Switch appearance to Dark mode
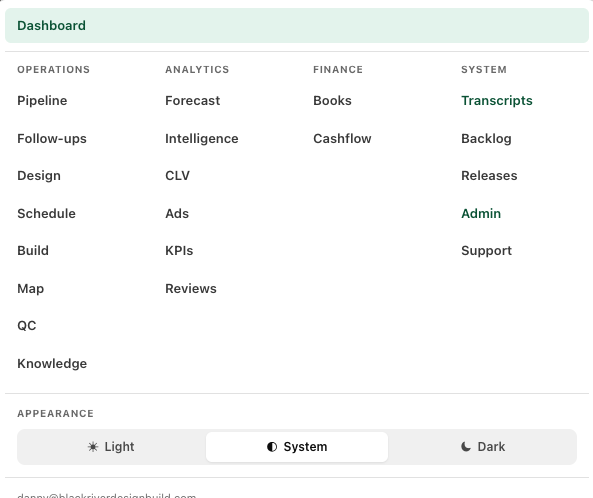The height and width of the screenshot is (498, 593). (x=483, y=447)
